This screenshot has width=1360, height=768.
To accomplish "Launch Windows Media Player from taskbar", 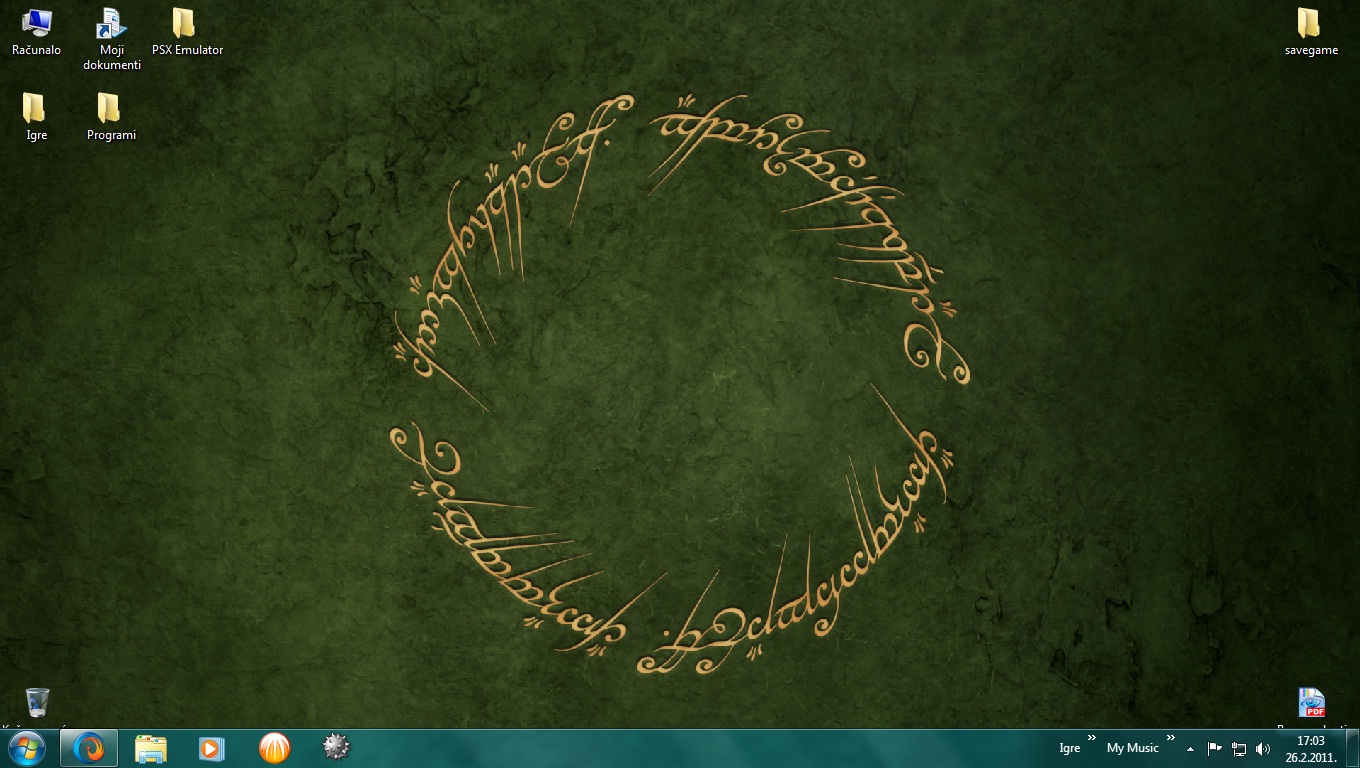I will tap(212, 748).
